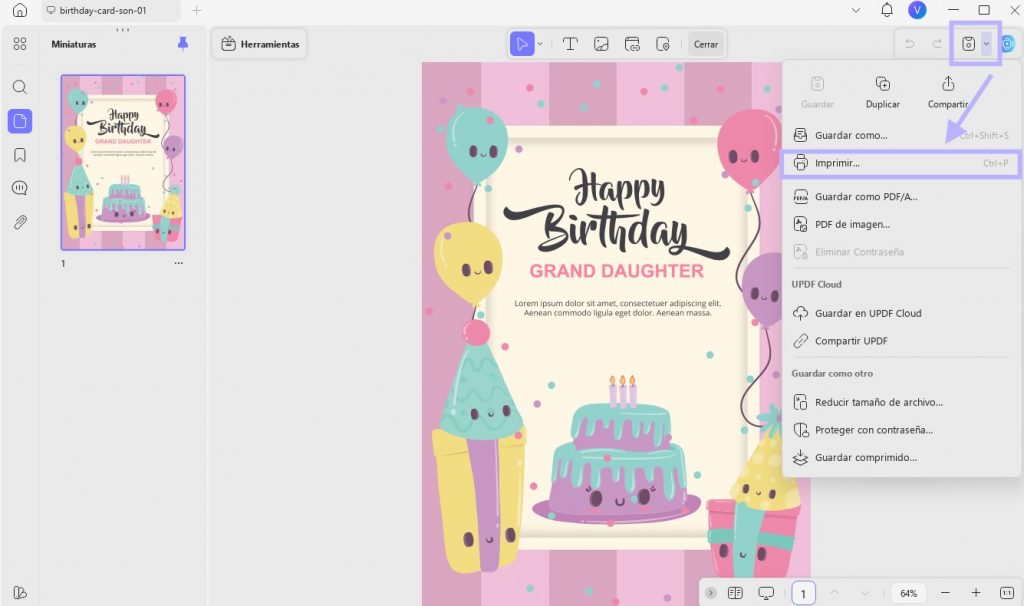Expand the select tool dropdown arrow
Viewport: 1024px width, 606px height.
click(x=540, y=44)
